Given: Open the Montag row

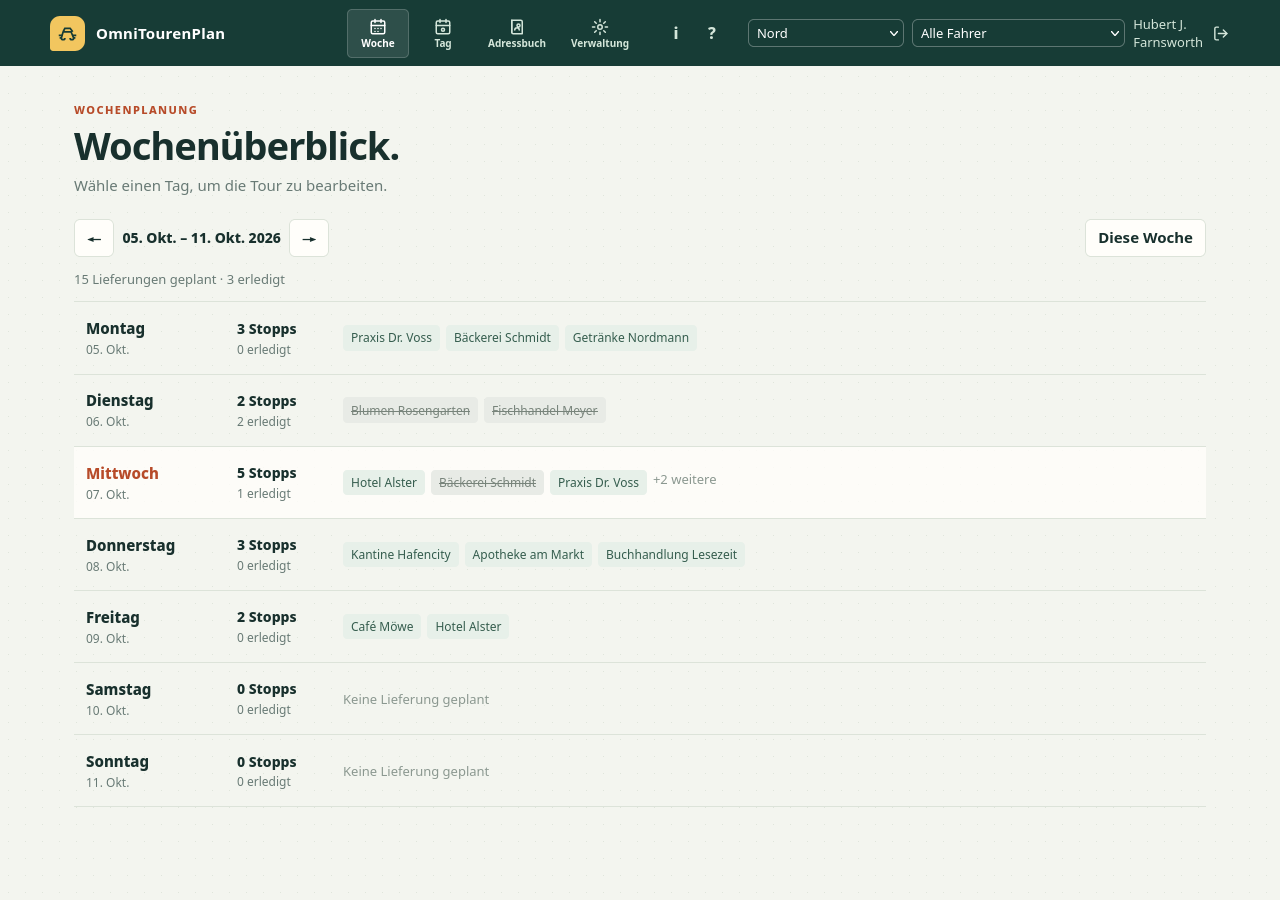Looking at the screenshot, I should coord(640,338).
